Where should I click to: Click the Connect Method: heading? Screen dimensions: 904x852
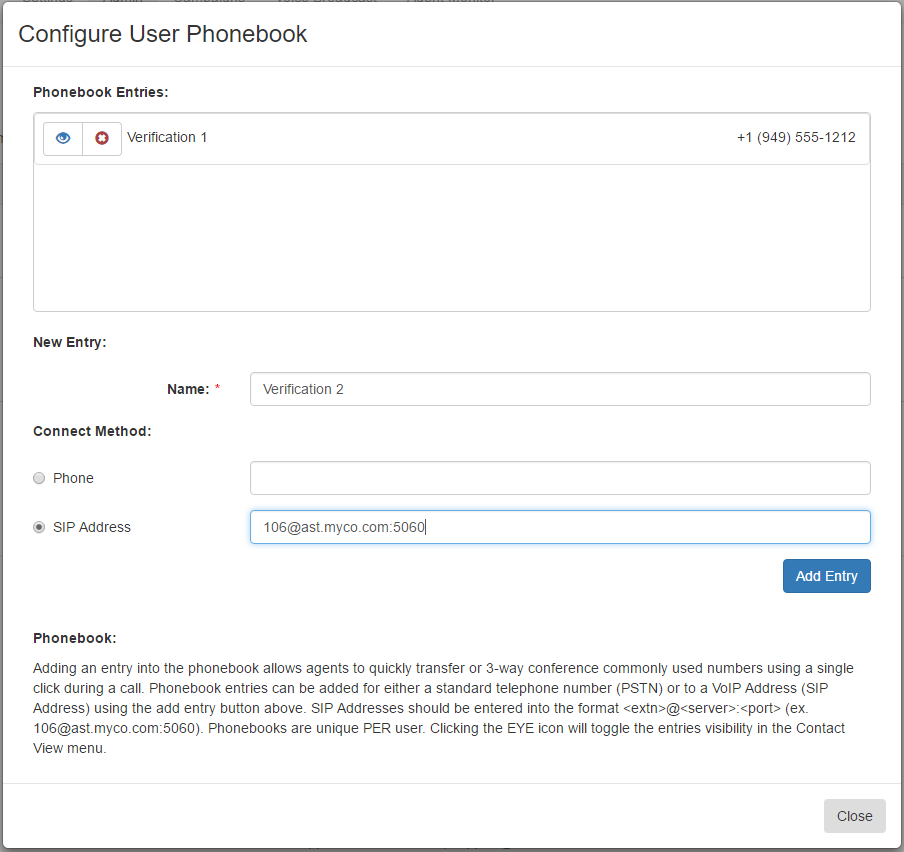click(92, 431)
